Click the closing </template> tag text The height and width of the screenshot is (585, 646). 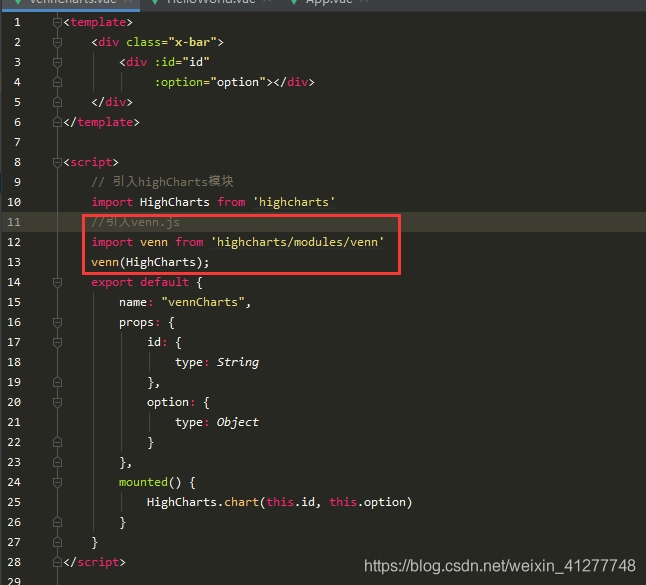click(x=102, y=122)
